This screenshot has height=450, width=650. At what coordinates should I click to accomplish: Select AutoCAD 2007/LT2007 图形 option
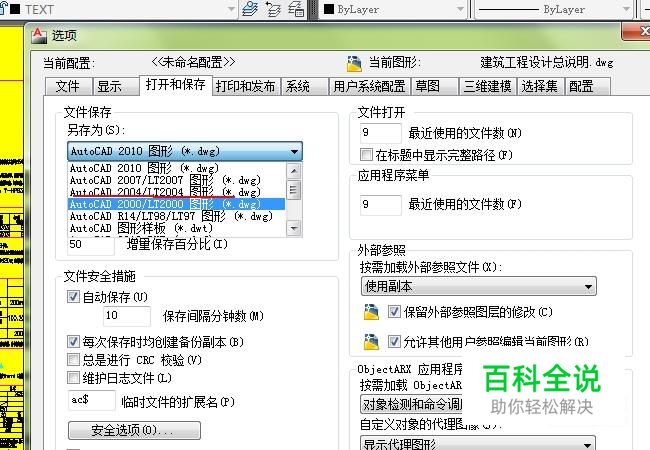(177, 180)
